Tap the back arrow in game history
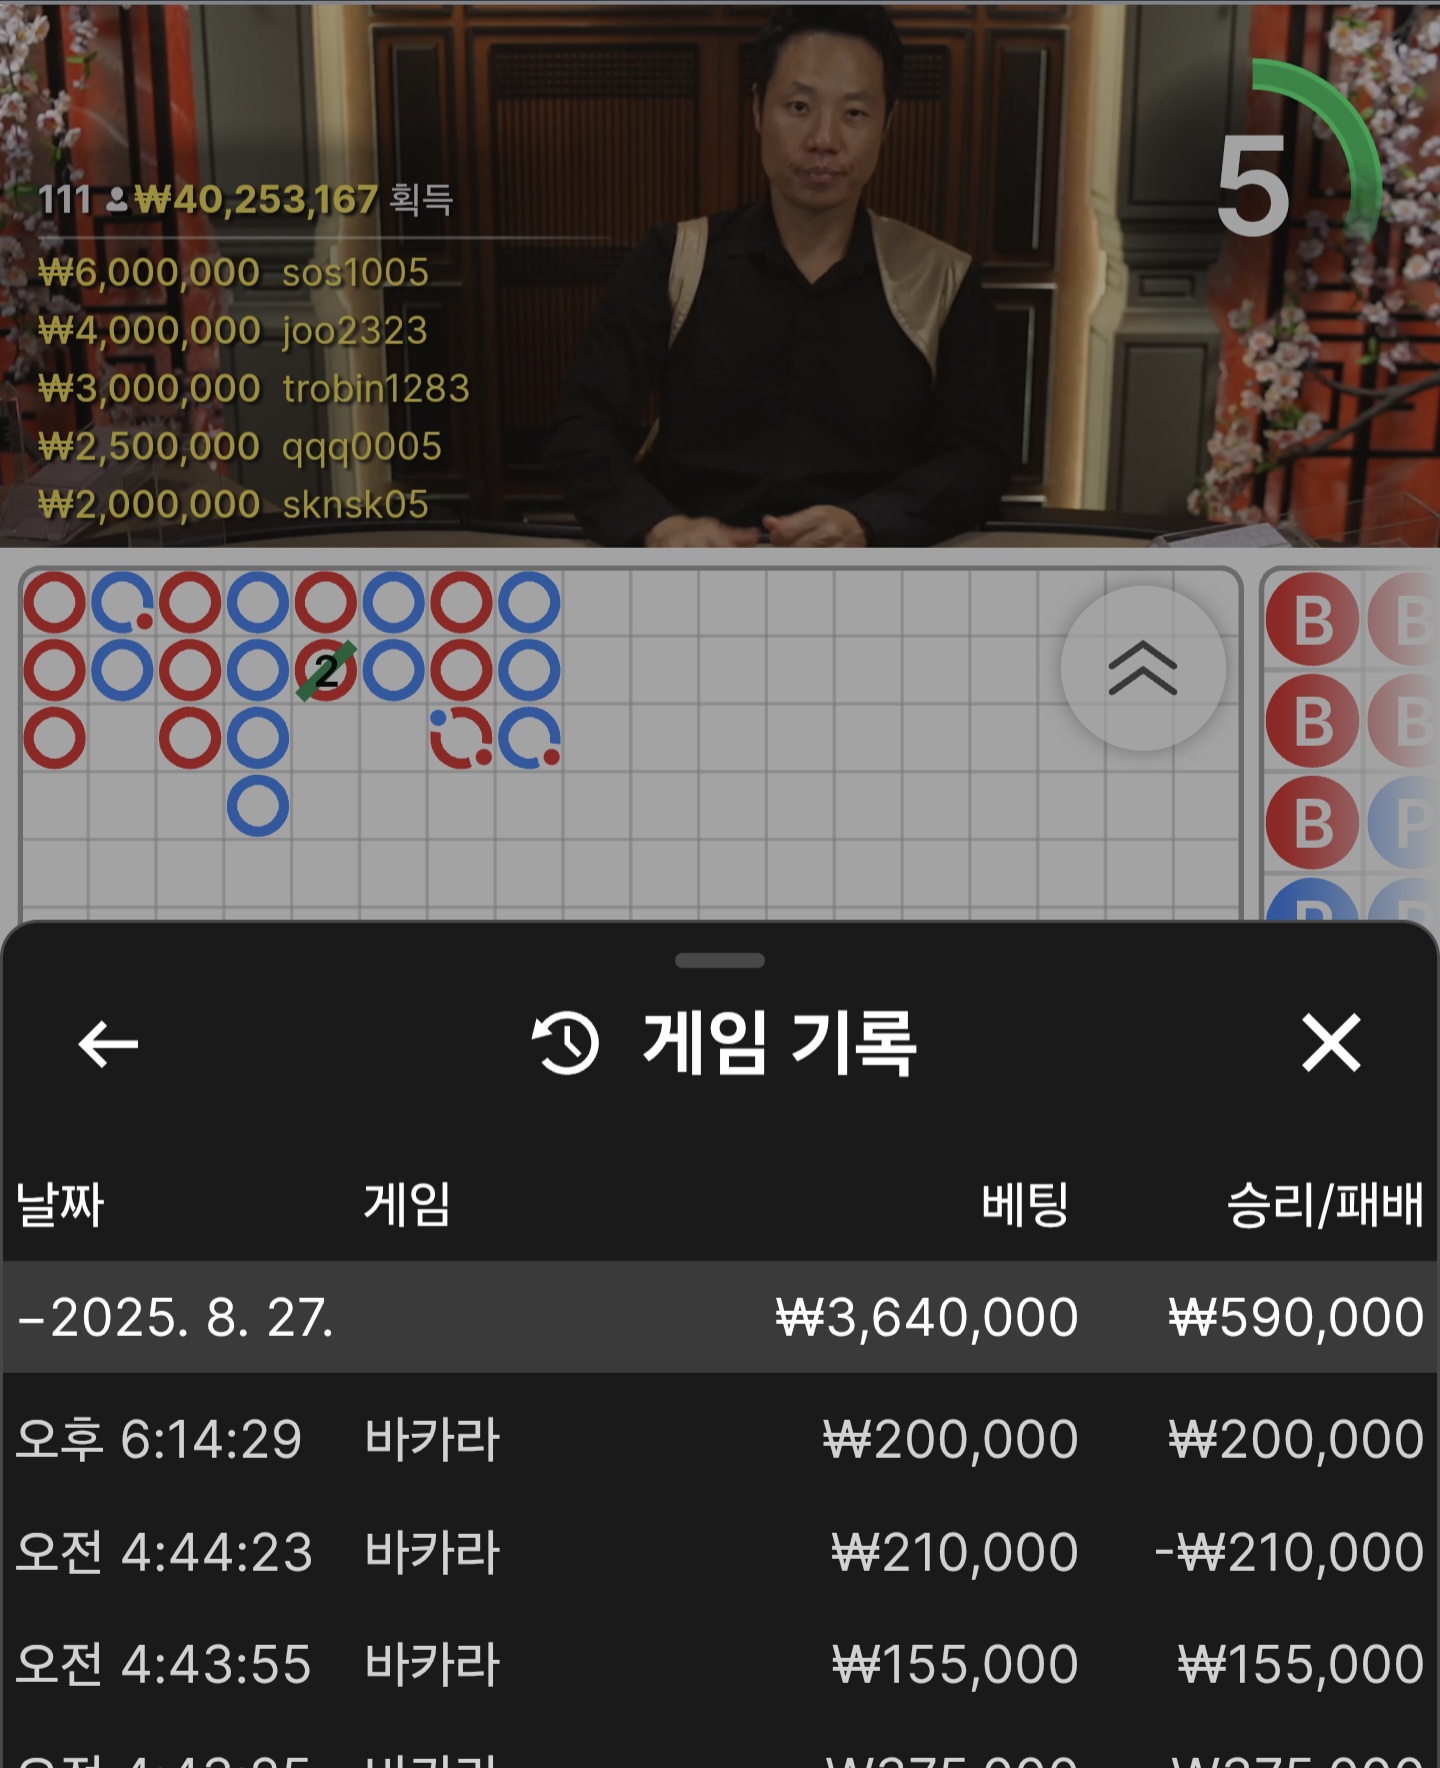 point(108,1044)
